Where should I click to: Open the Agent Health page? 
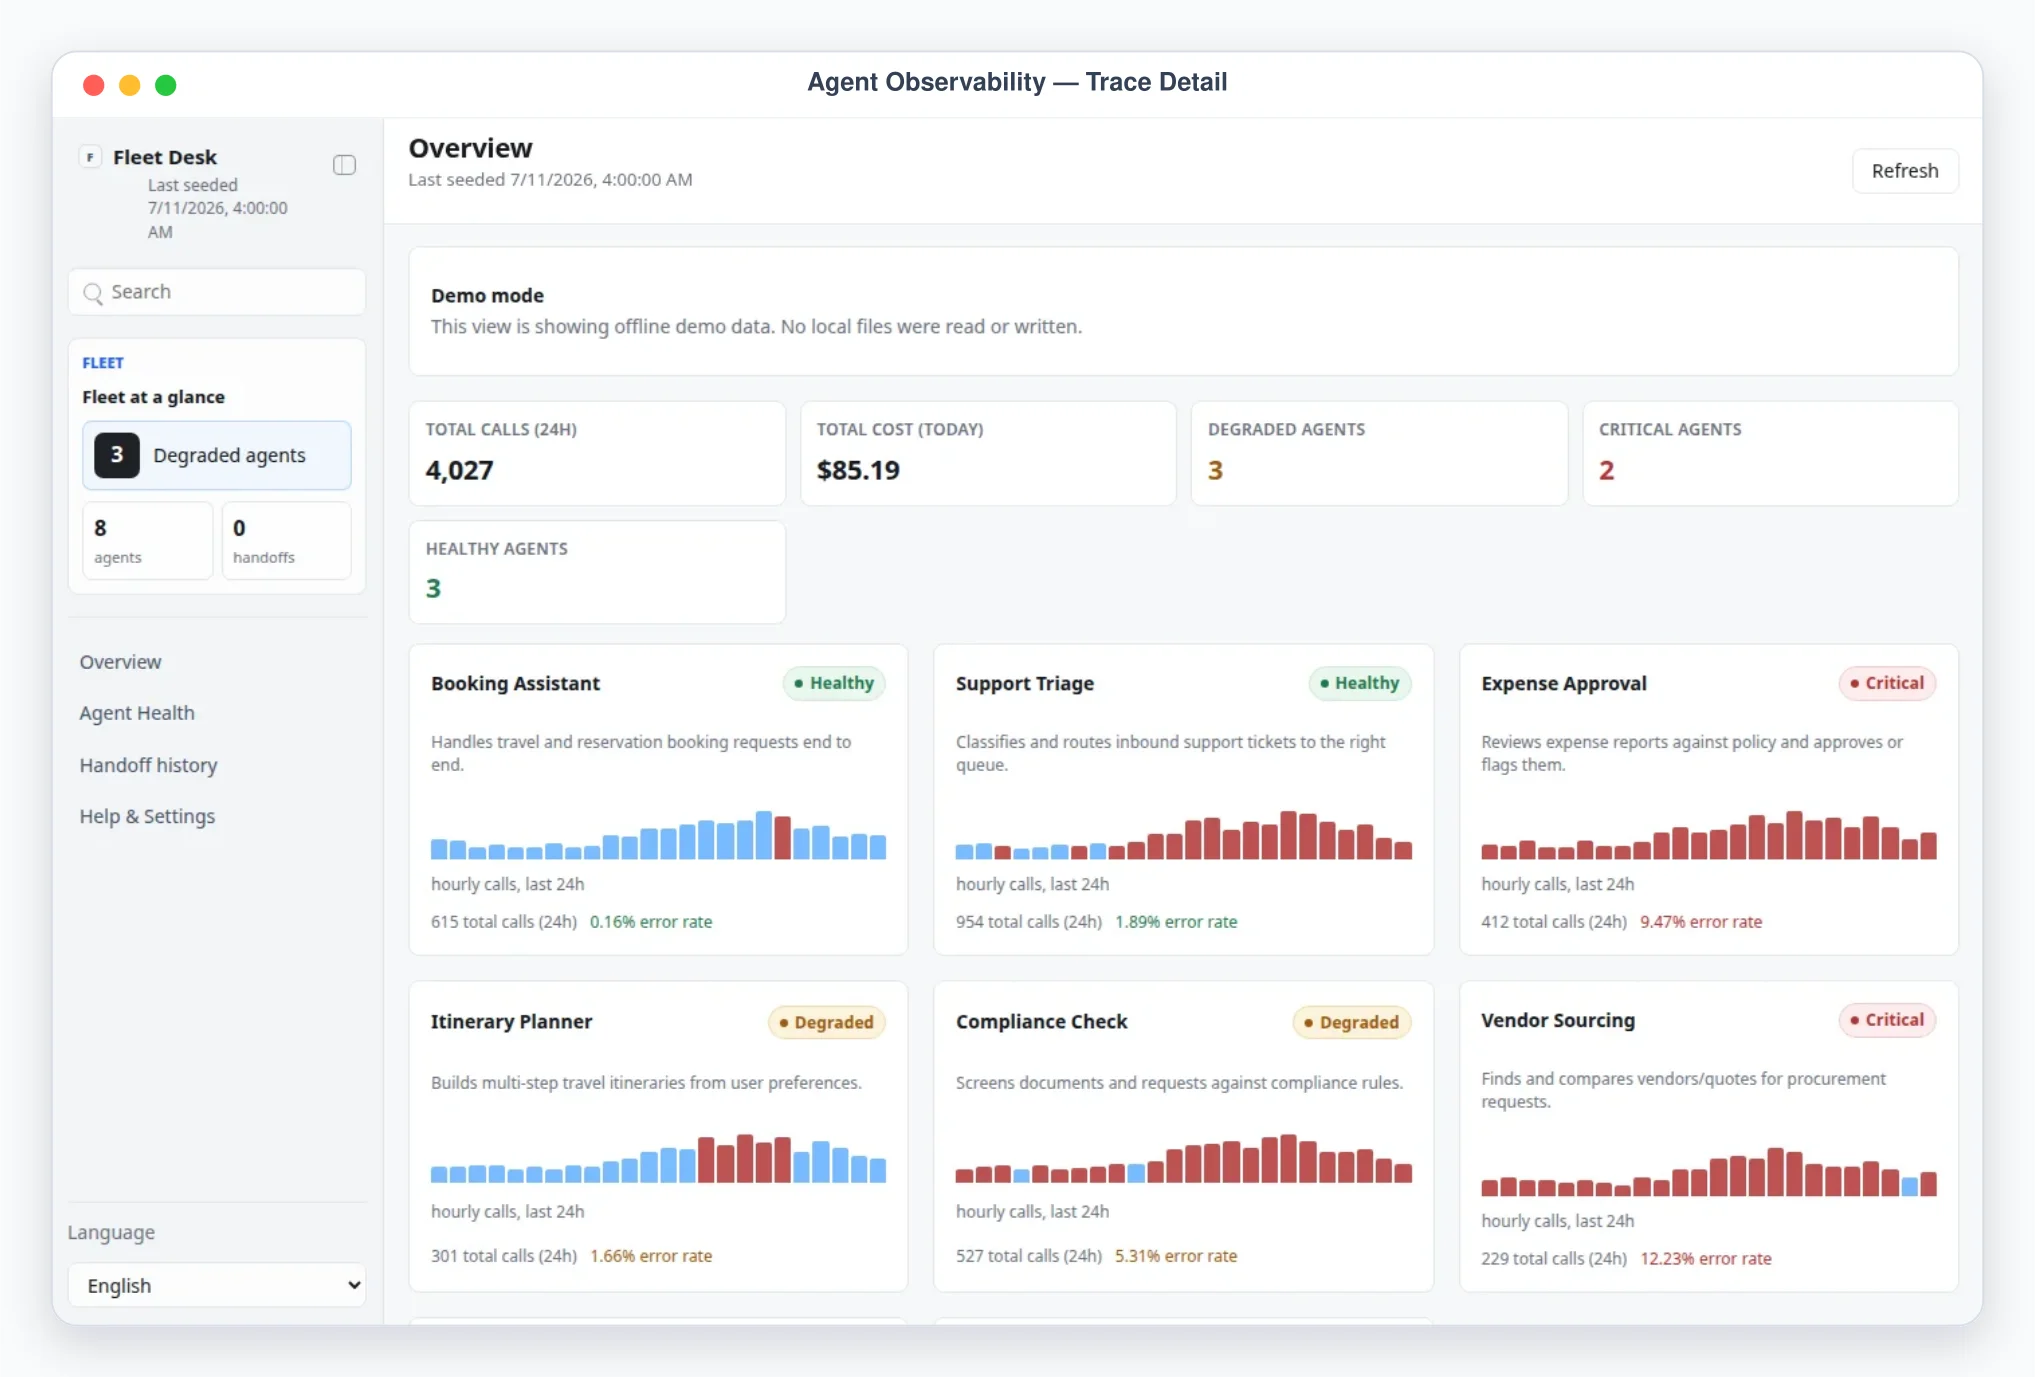(x=137, y=713)
